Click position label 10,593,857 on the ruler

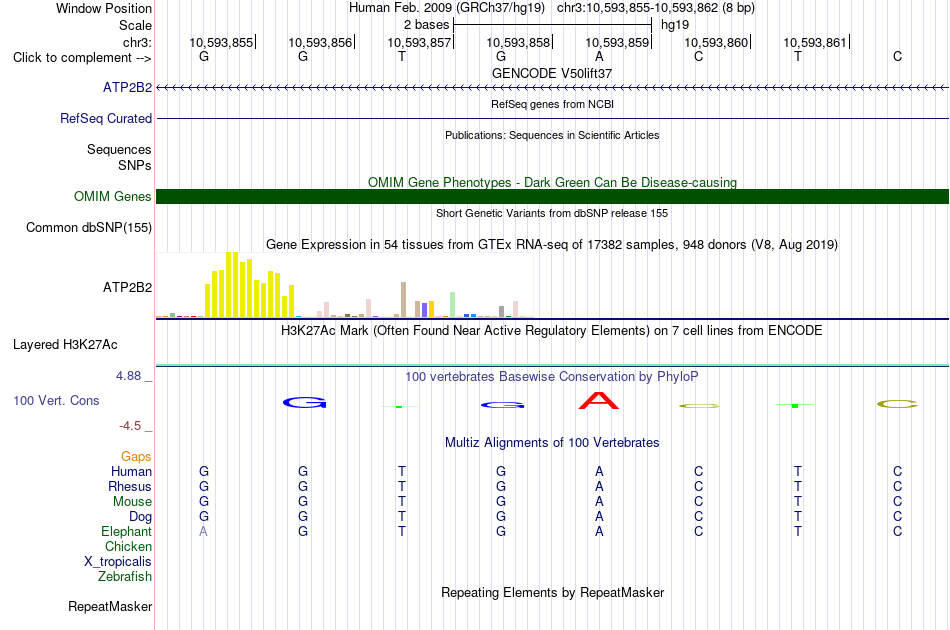click(x=419, y=42)
